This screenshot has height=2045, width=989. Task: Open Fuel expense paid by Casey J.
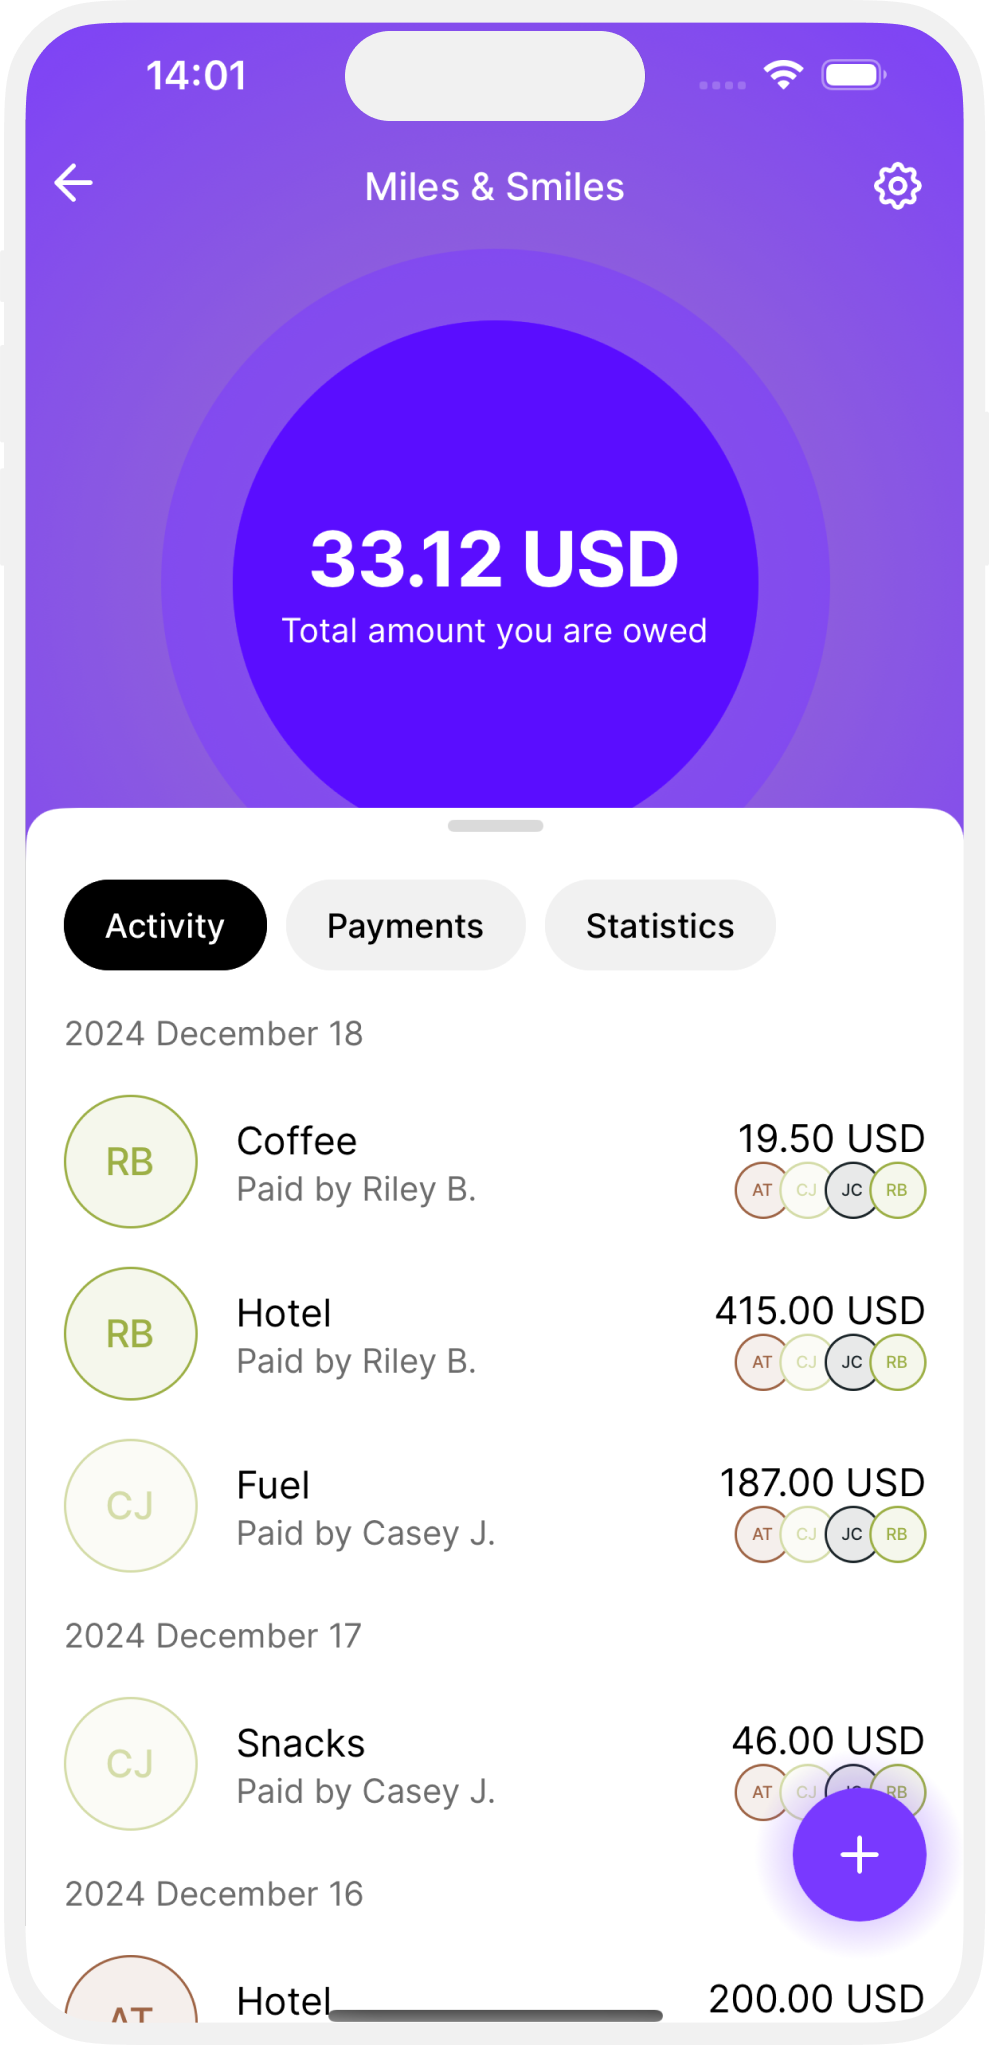coord(495,1506)
